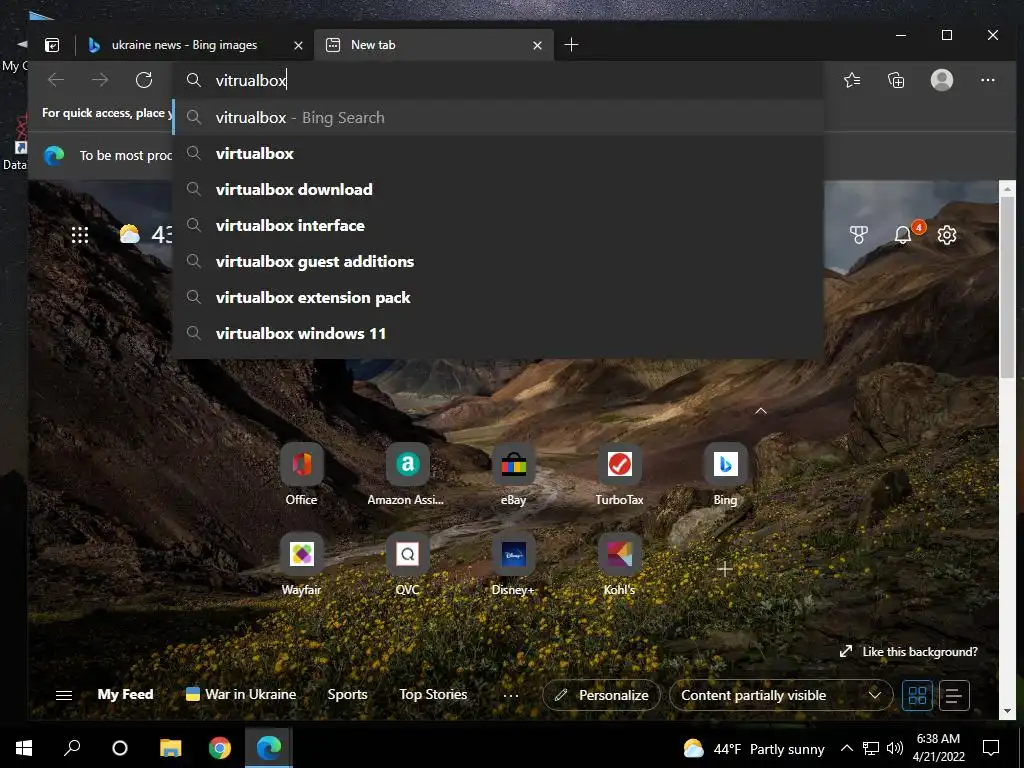1024x768 pixels.
Task: Add a new quick link site
Action: click(724, 569)
